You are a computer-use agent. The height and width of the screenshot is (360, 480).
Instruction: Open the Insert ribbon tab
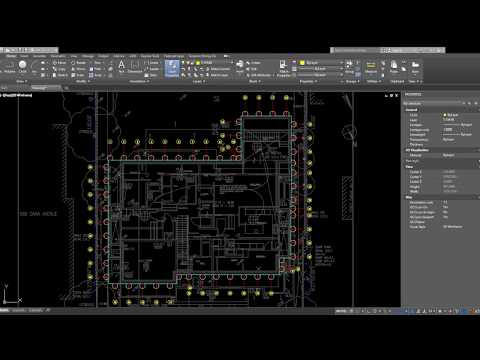tap(24, 56)
